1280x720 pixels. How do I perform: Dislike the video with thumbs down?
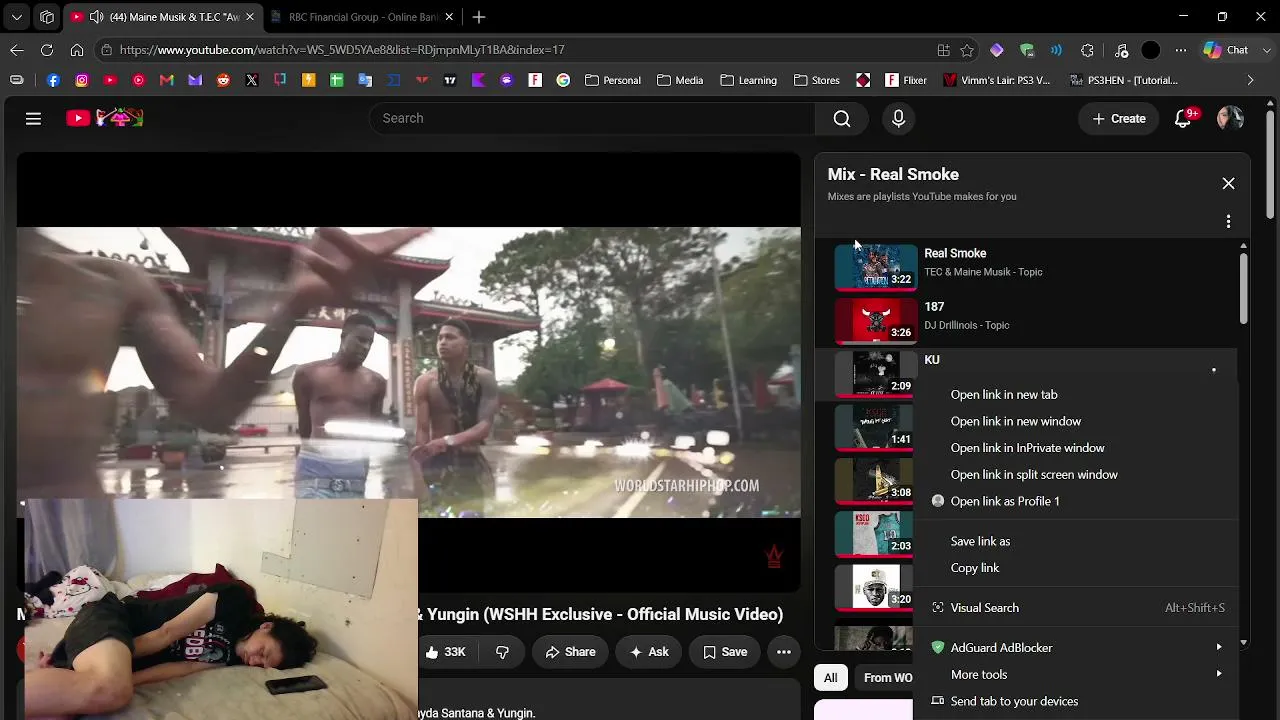(x=502, y=652)
